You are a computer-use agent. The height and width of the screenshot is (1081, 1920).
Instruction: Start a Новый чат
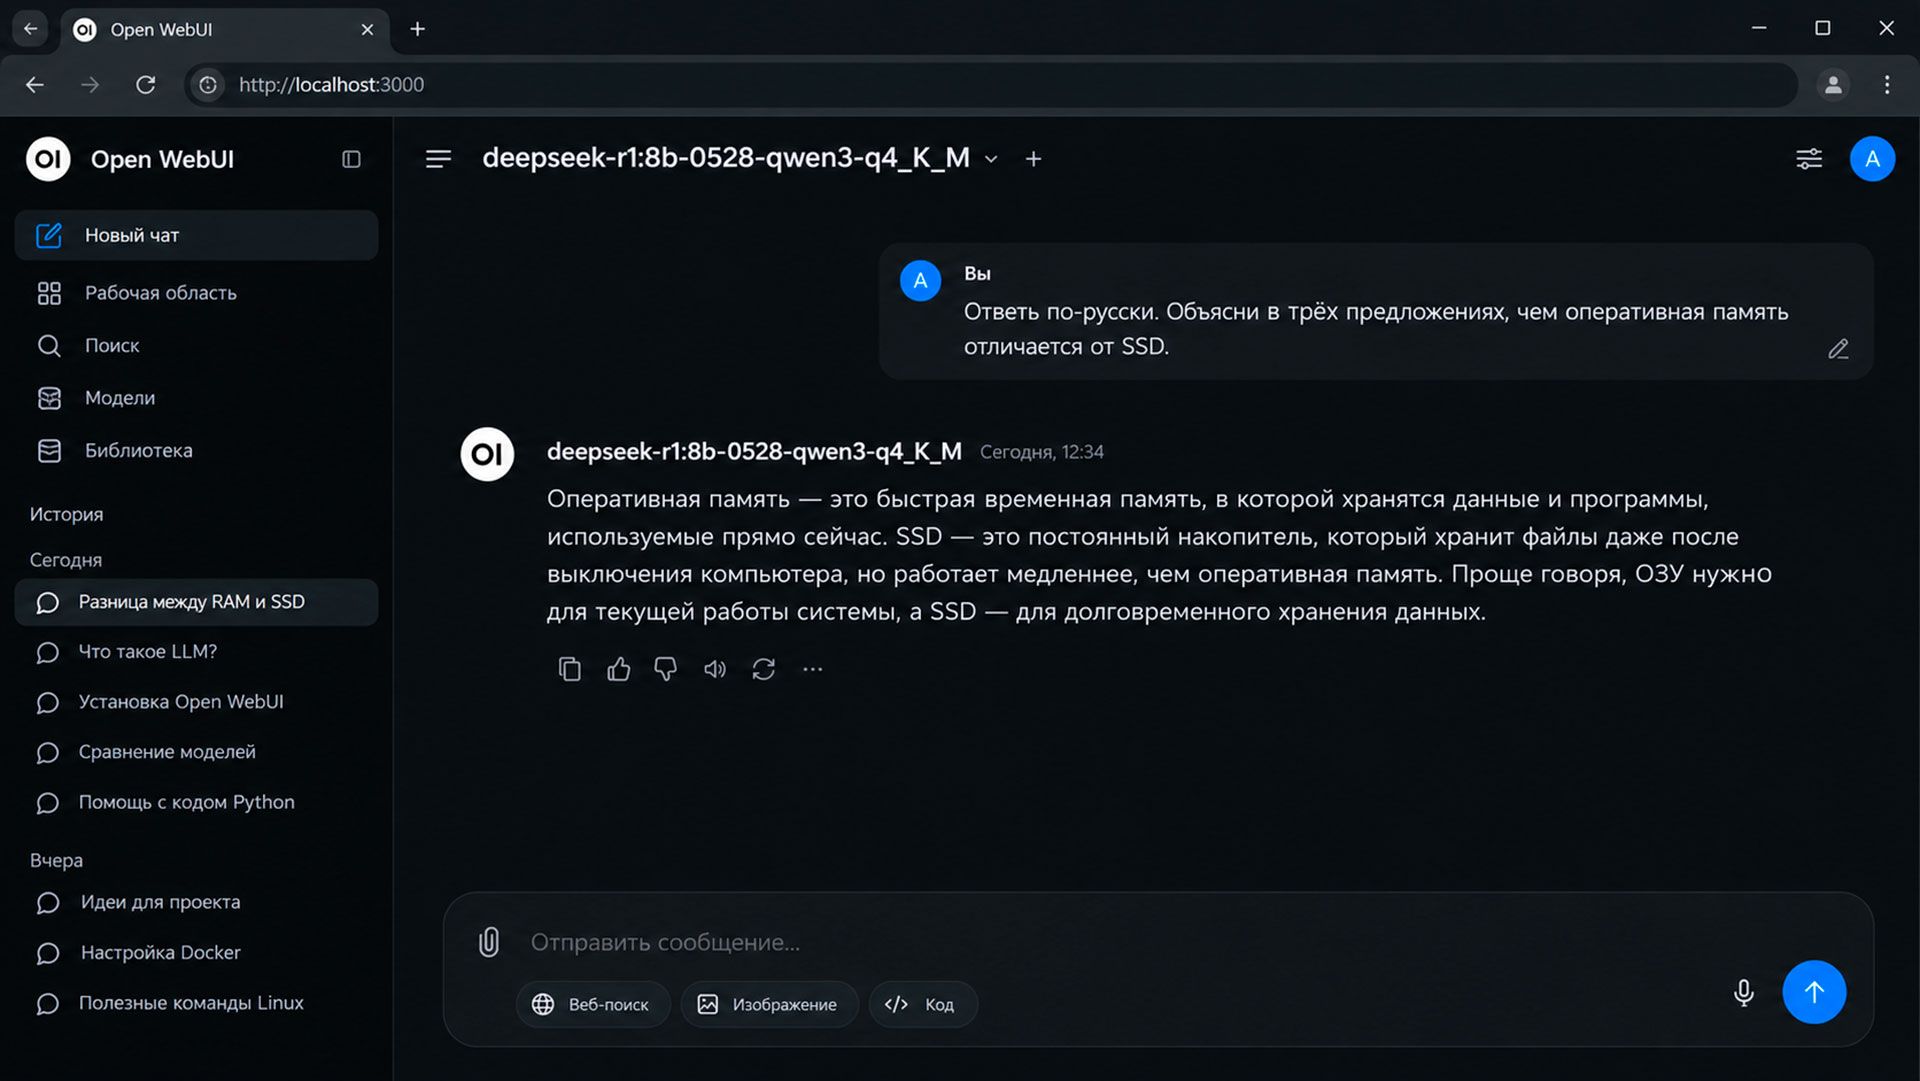point(196,235)
